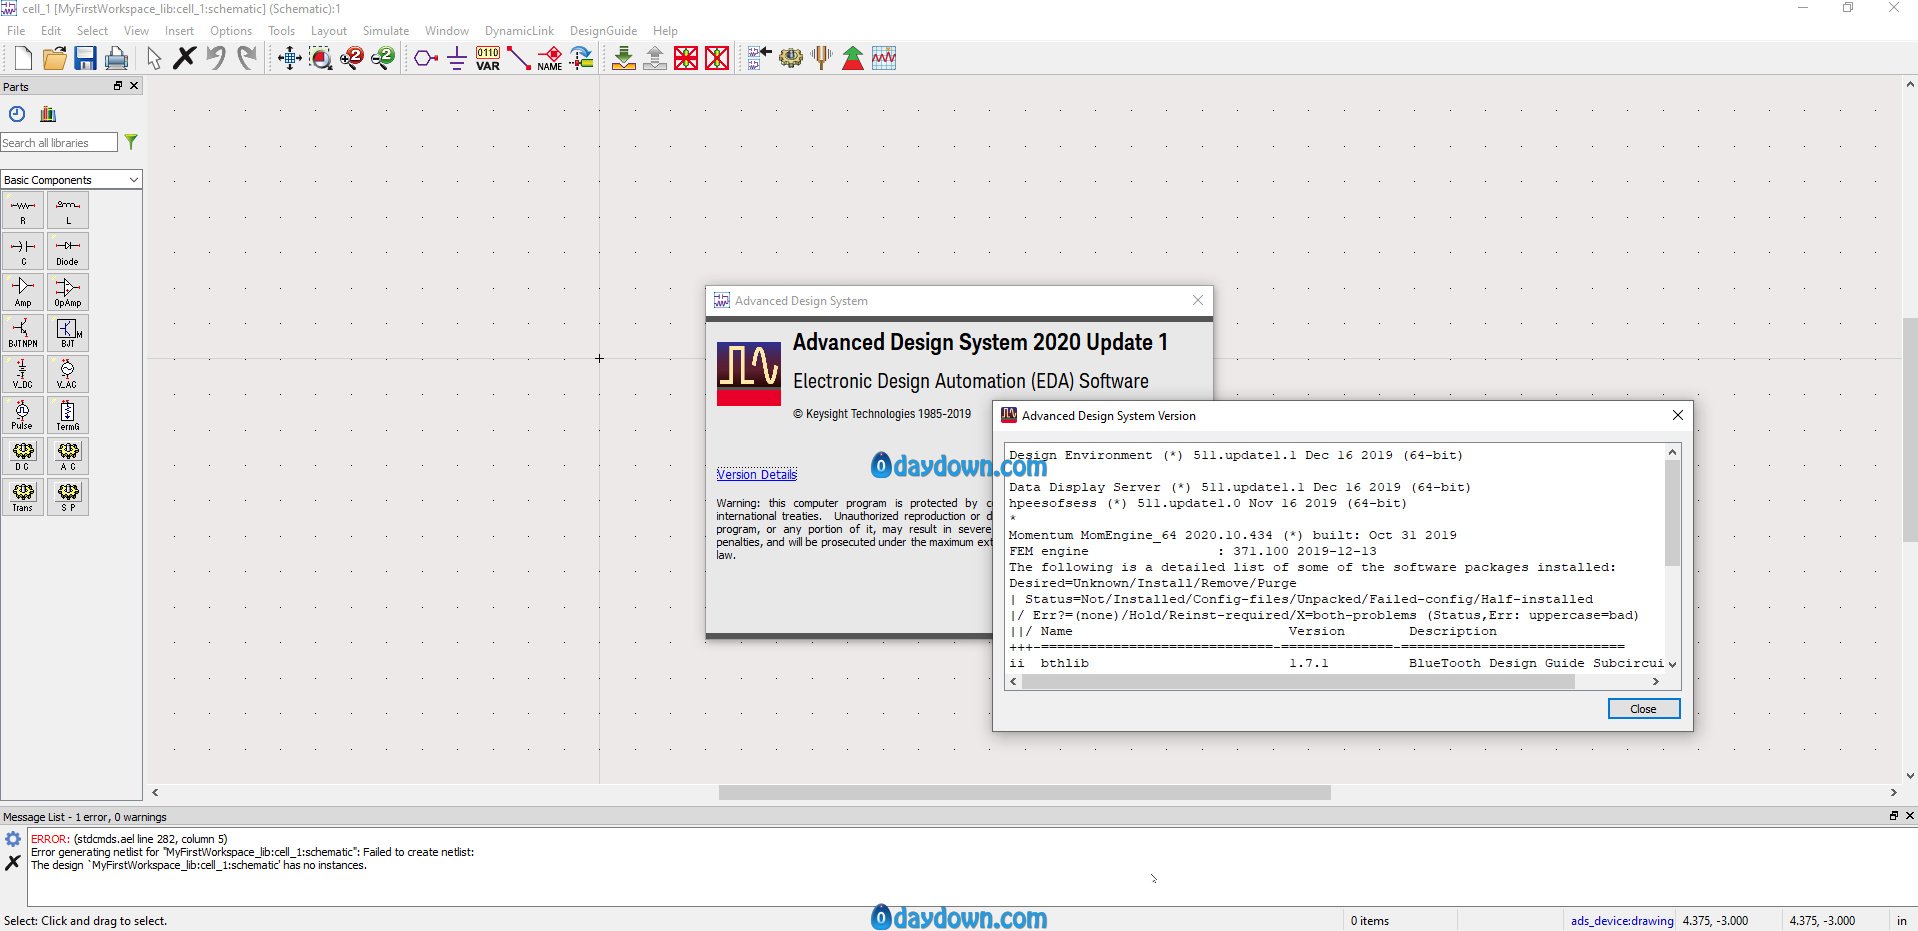The image size is (1918, 931).
Task: Insert a VAR variable equation block
Action: click(488, 58)
